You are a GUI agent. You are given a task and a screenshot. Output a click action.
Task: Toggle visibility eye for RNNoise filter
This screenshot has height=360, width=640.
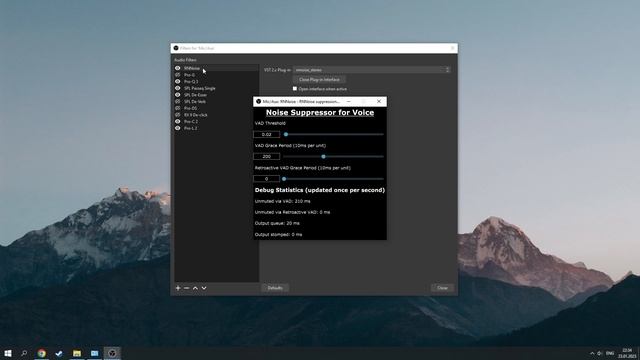tap(178, 68)
